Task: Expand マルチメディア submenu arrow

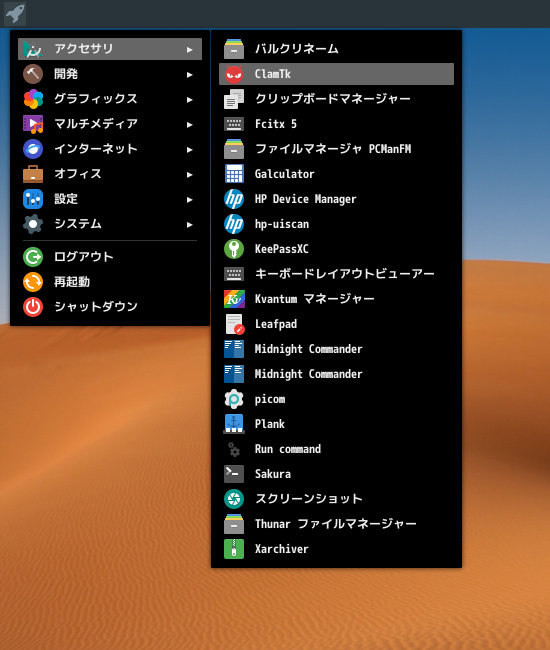Action: click(x=189, y=124)
